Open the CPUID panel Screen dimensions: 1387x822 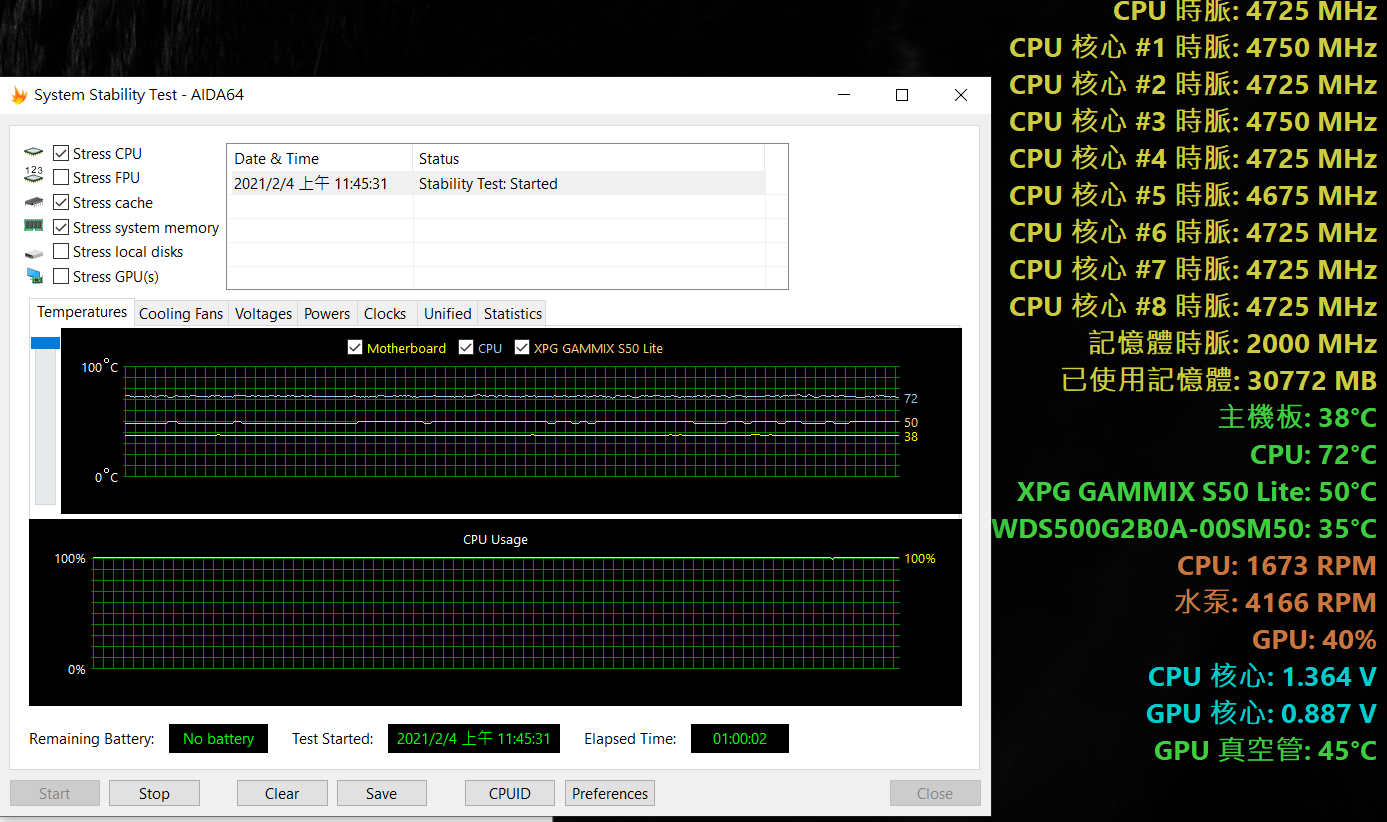pos(510,793)
